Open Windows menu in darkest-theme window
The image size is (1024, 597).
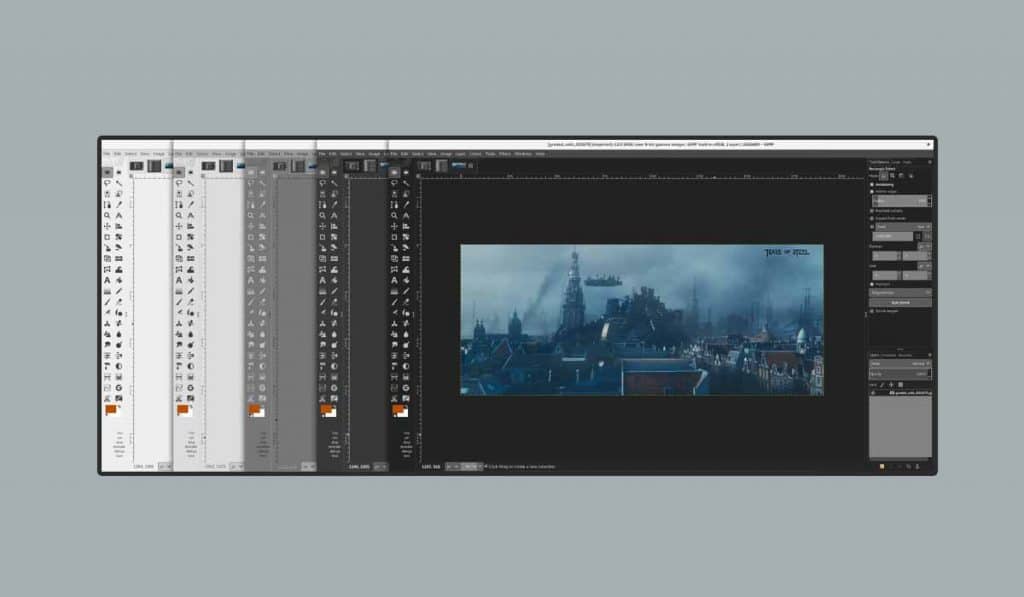click(523, 154)
